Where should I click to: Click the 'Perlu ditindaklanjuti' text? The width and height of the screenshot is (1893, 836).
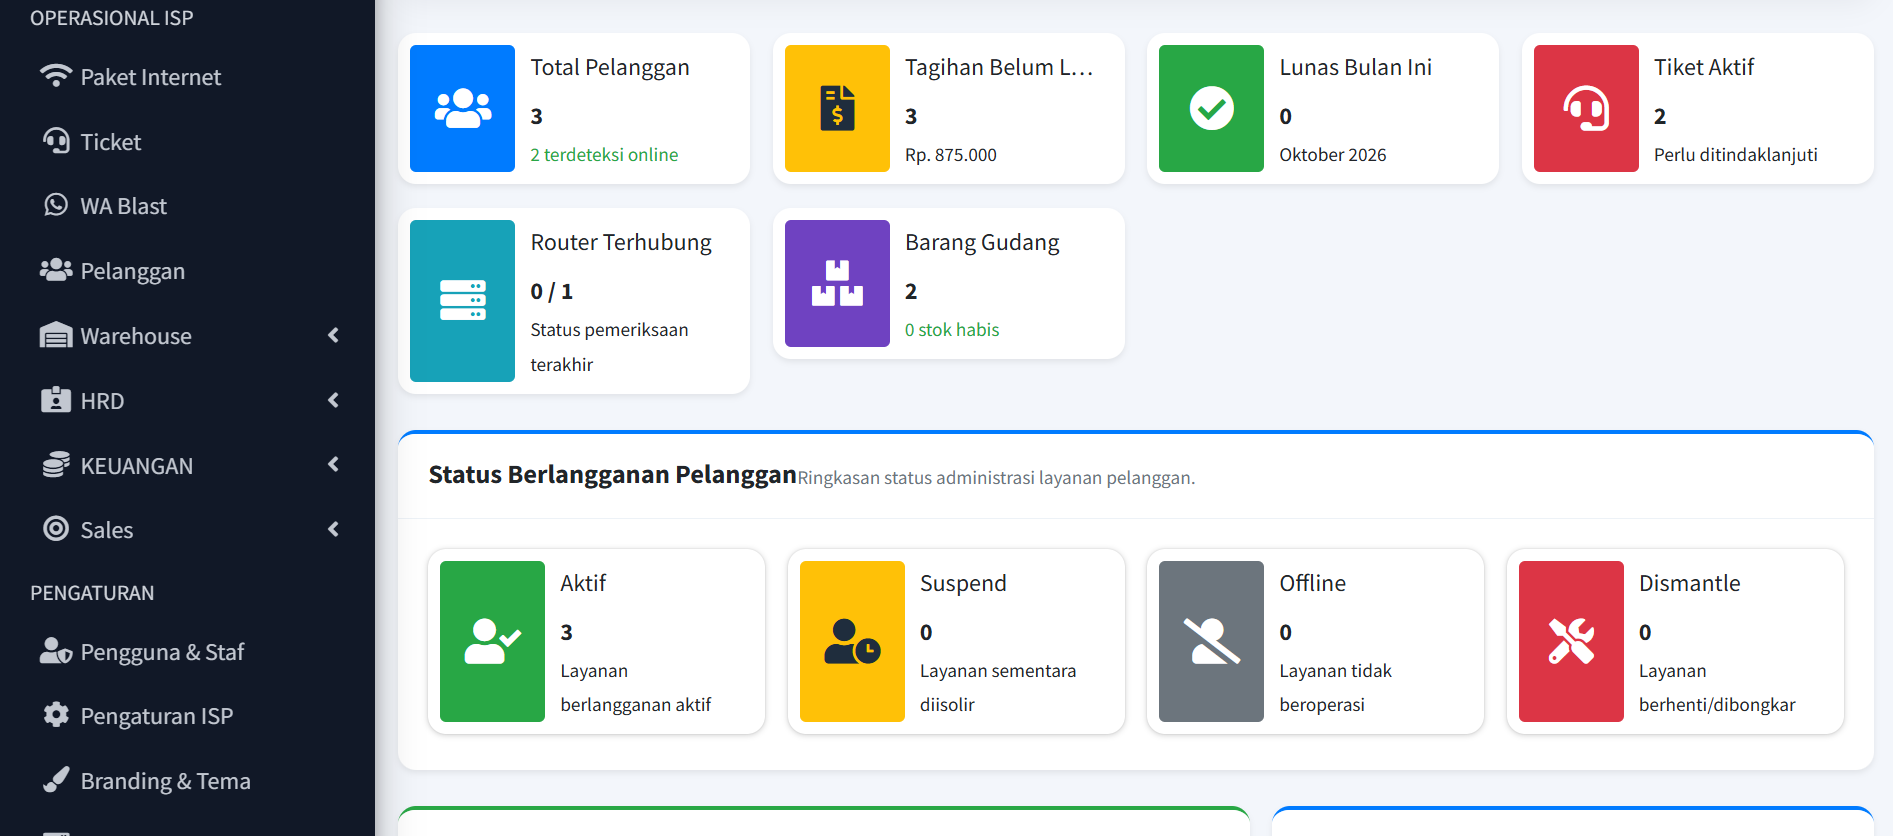coord(1736,155)
